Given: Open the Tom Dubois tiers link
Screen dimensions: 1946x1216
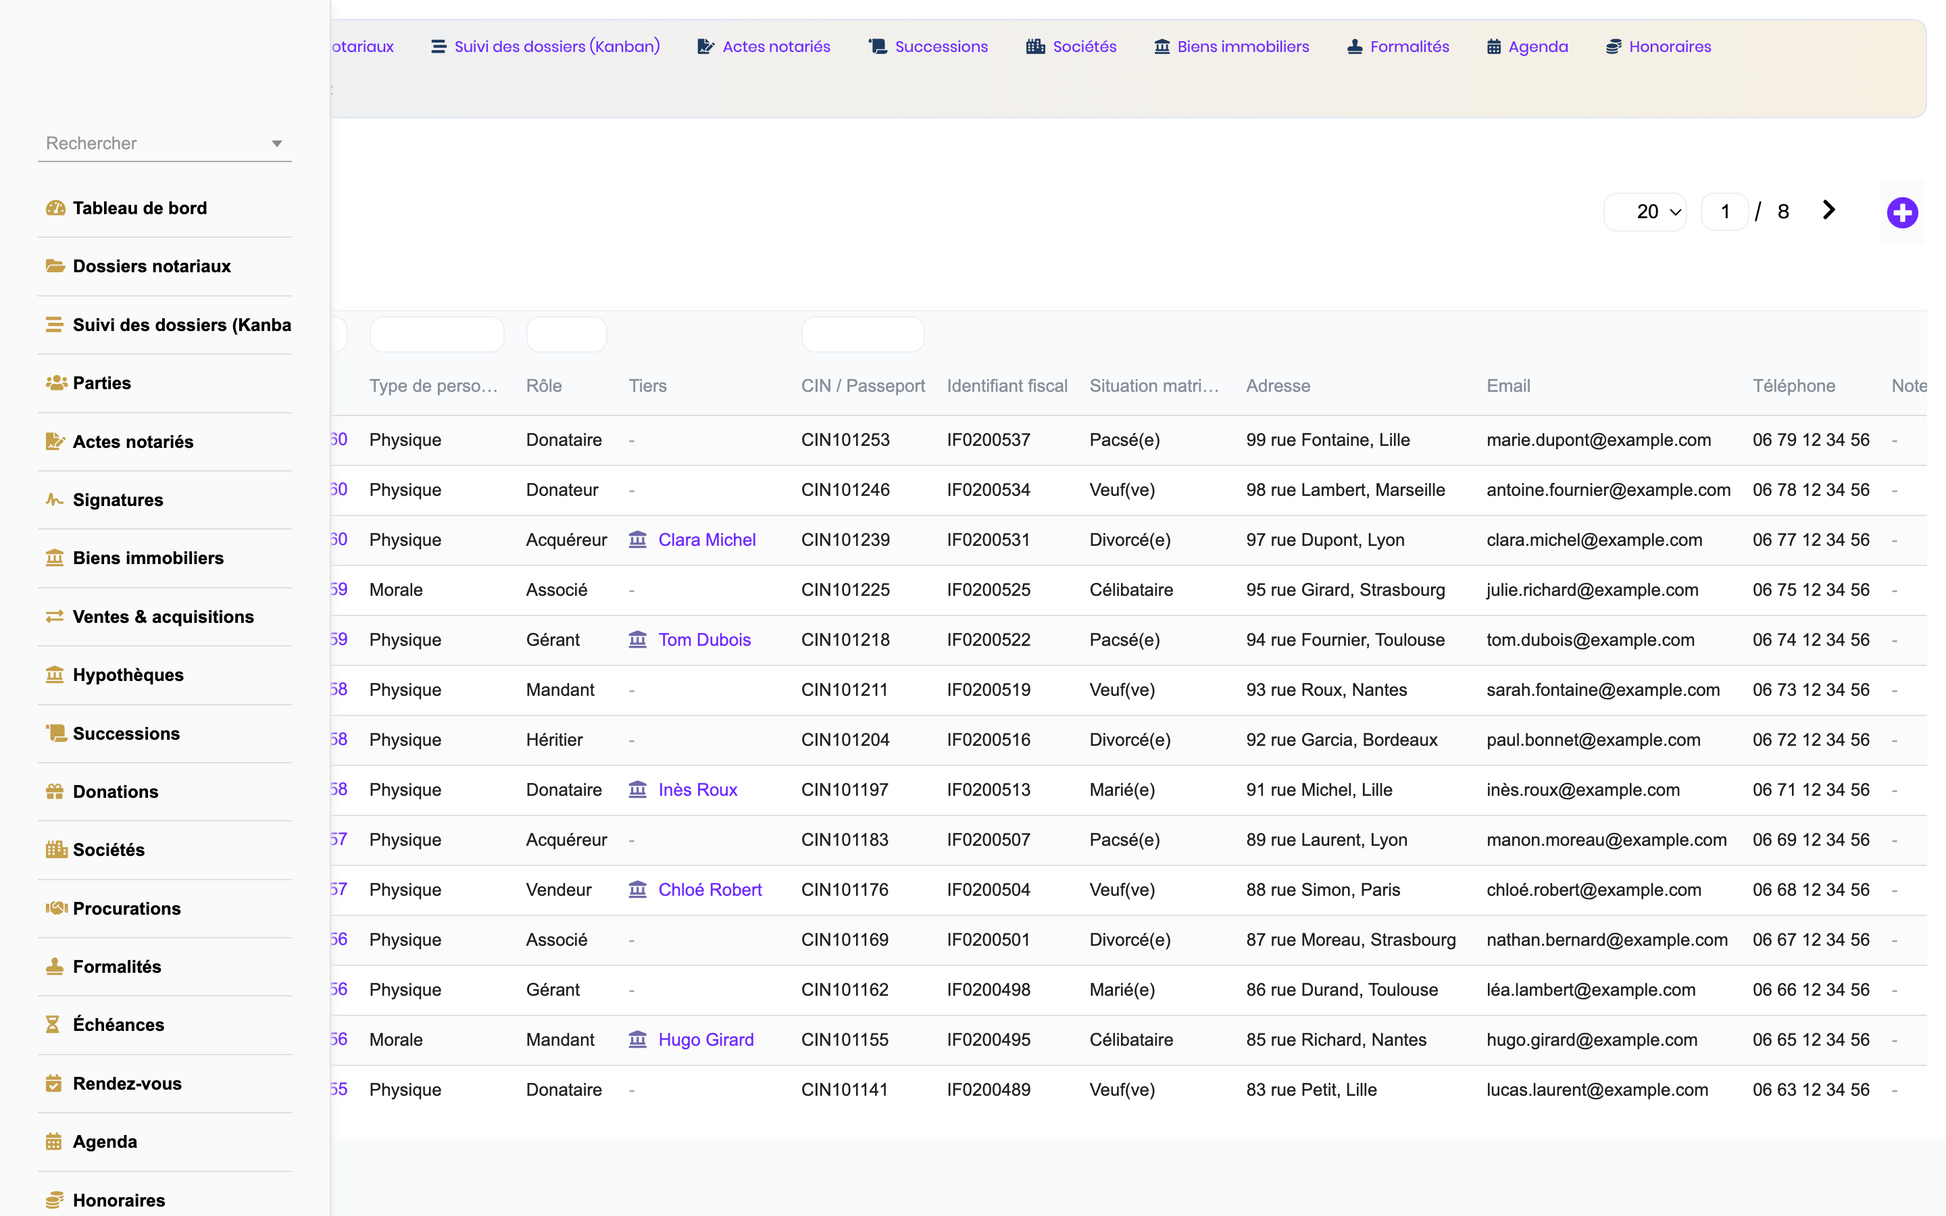Looking at the screenshot, I should (704, 640).
